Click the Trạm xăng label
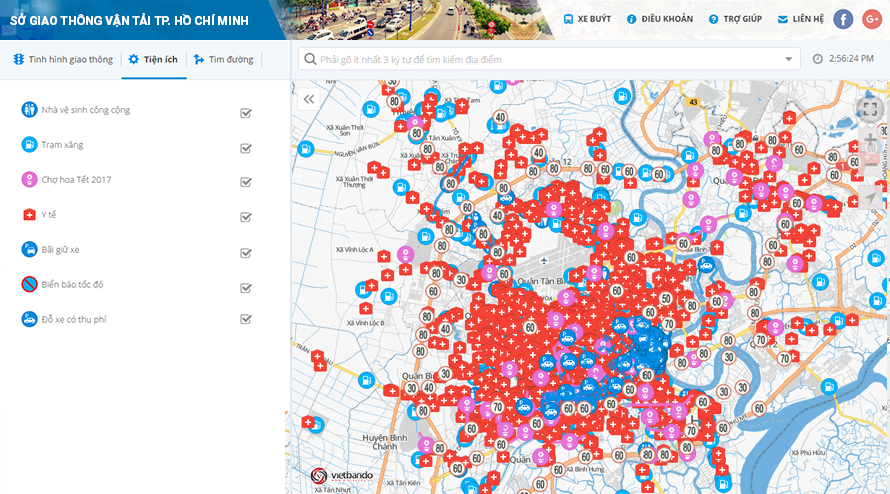Screen dimensions: 890x494 coord(62,145)
